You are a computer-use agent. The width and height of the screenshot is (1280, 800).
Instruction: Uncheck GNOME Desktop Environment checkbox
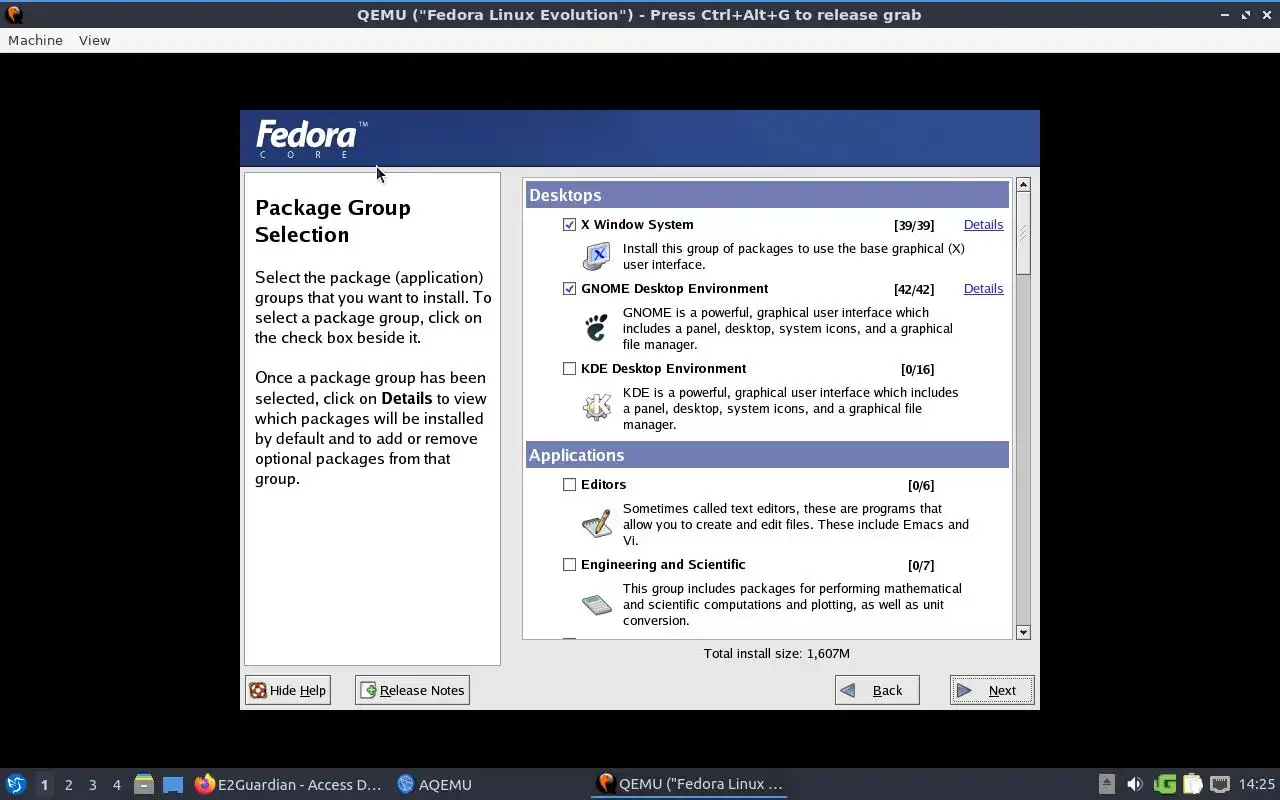point(569,289)
